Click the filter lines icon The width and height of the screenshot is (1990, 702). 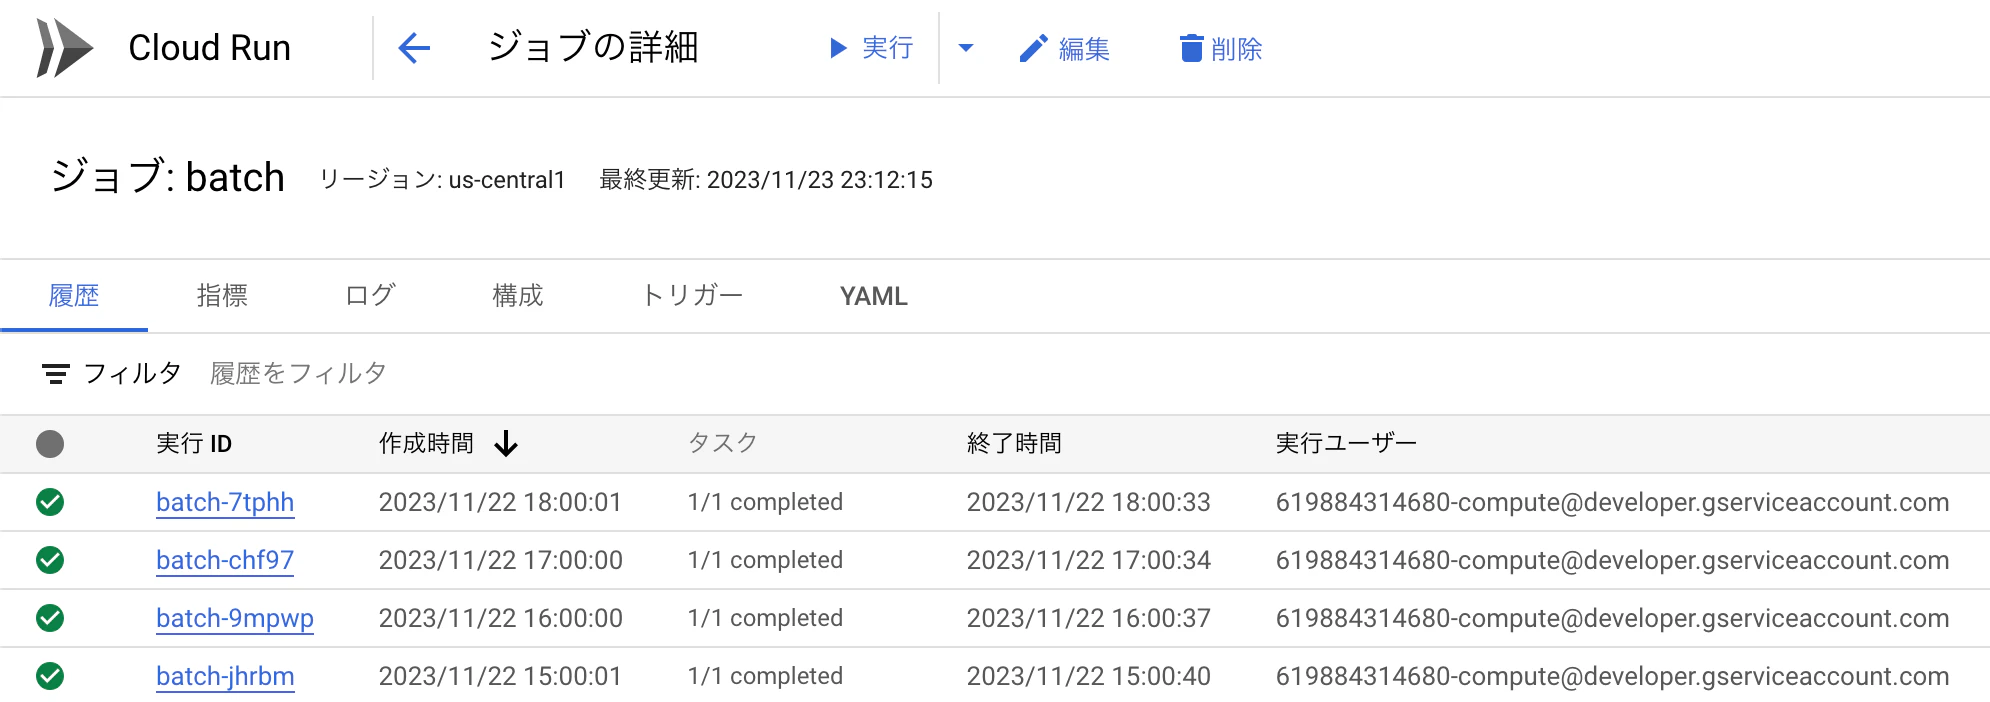(56, 374)
